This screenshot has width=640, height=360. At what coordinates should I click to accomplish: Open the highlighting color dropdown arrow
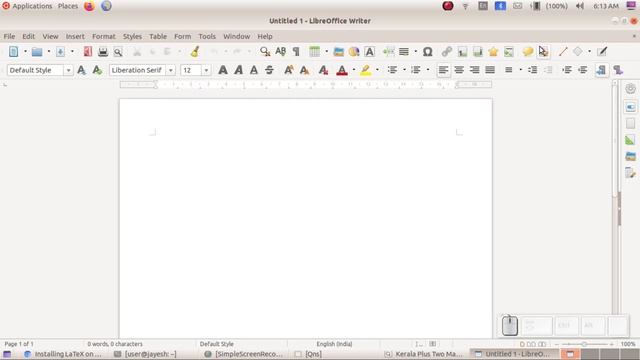click(x=377, y=70)
